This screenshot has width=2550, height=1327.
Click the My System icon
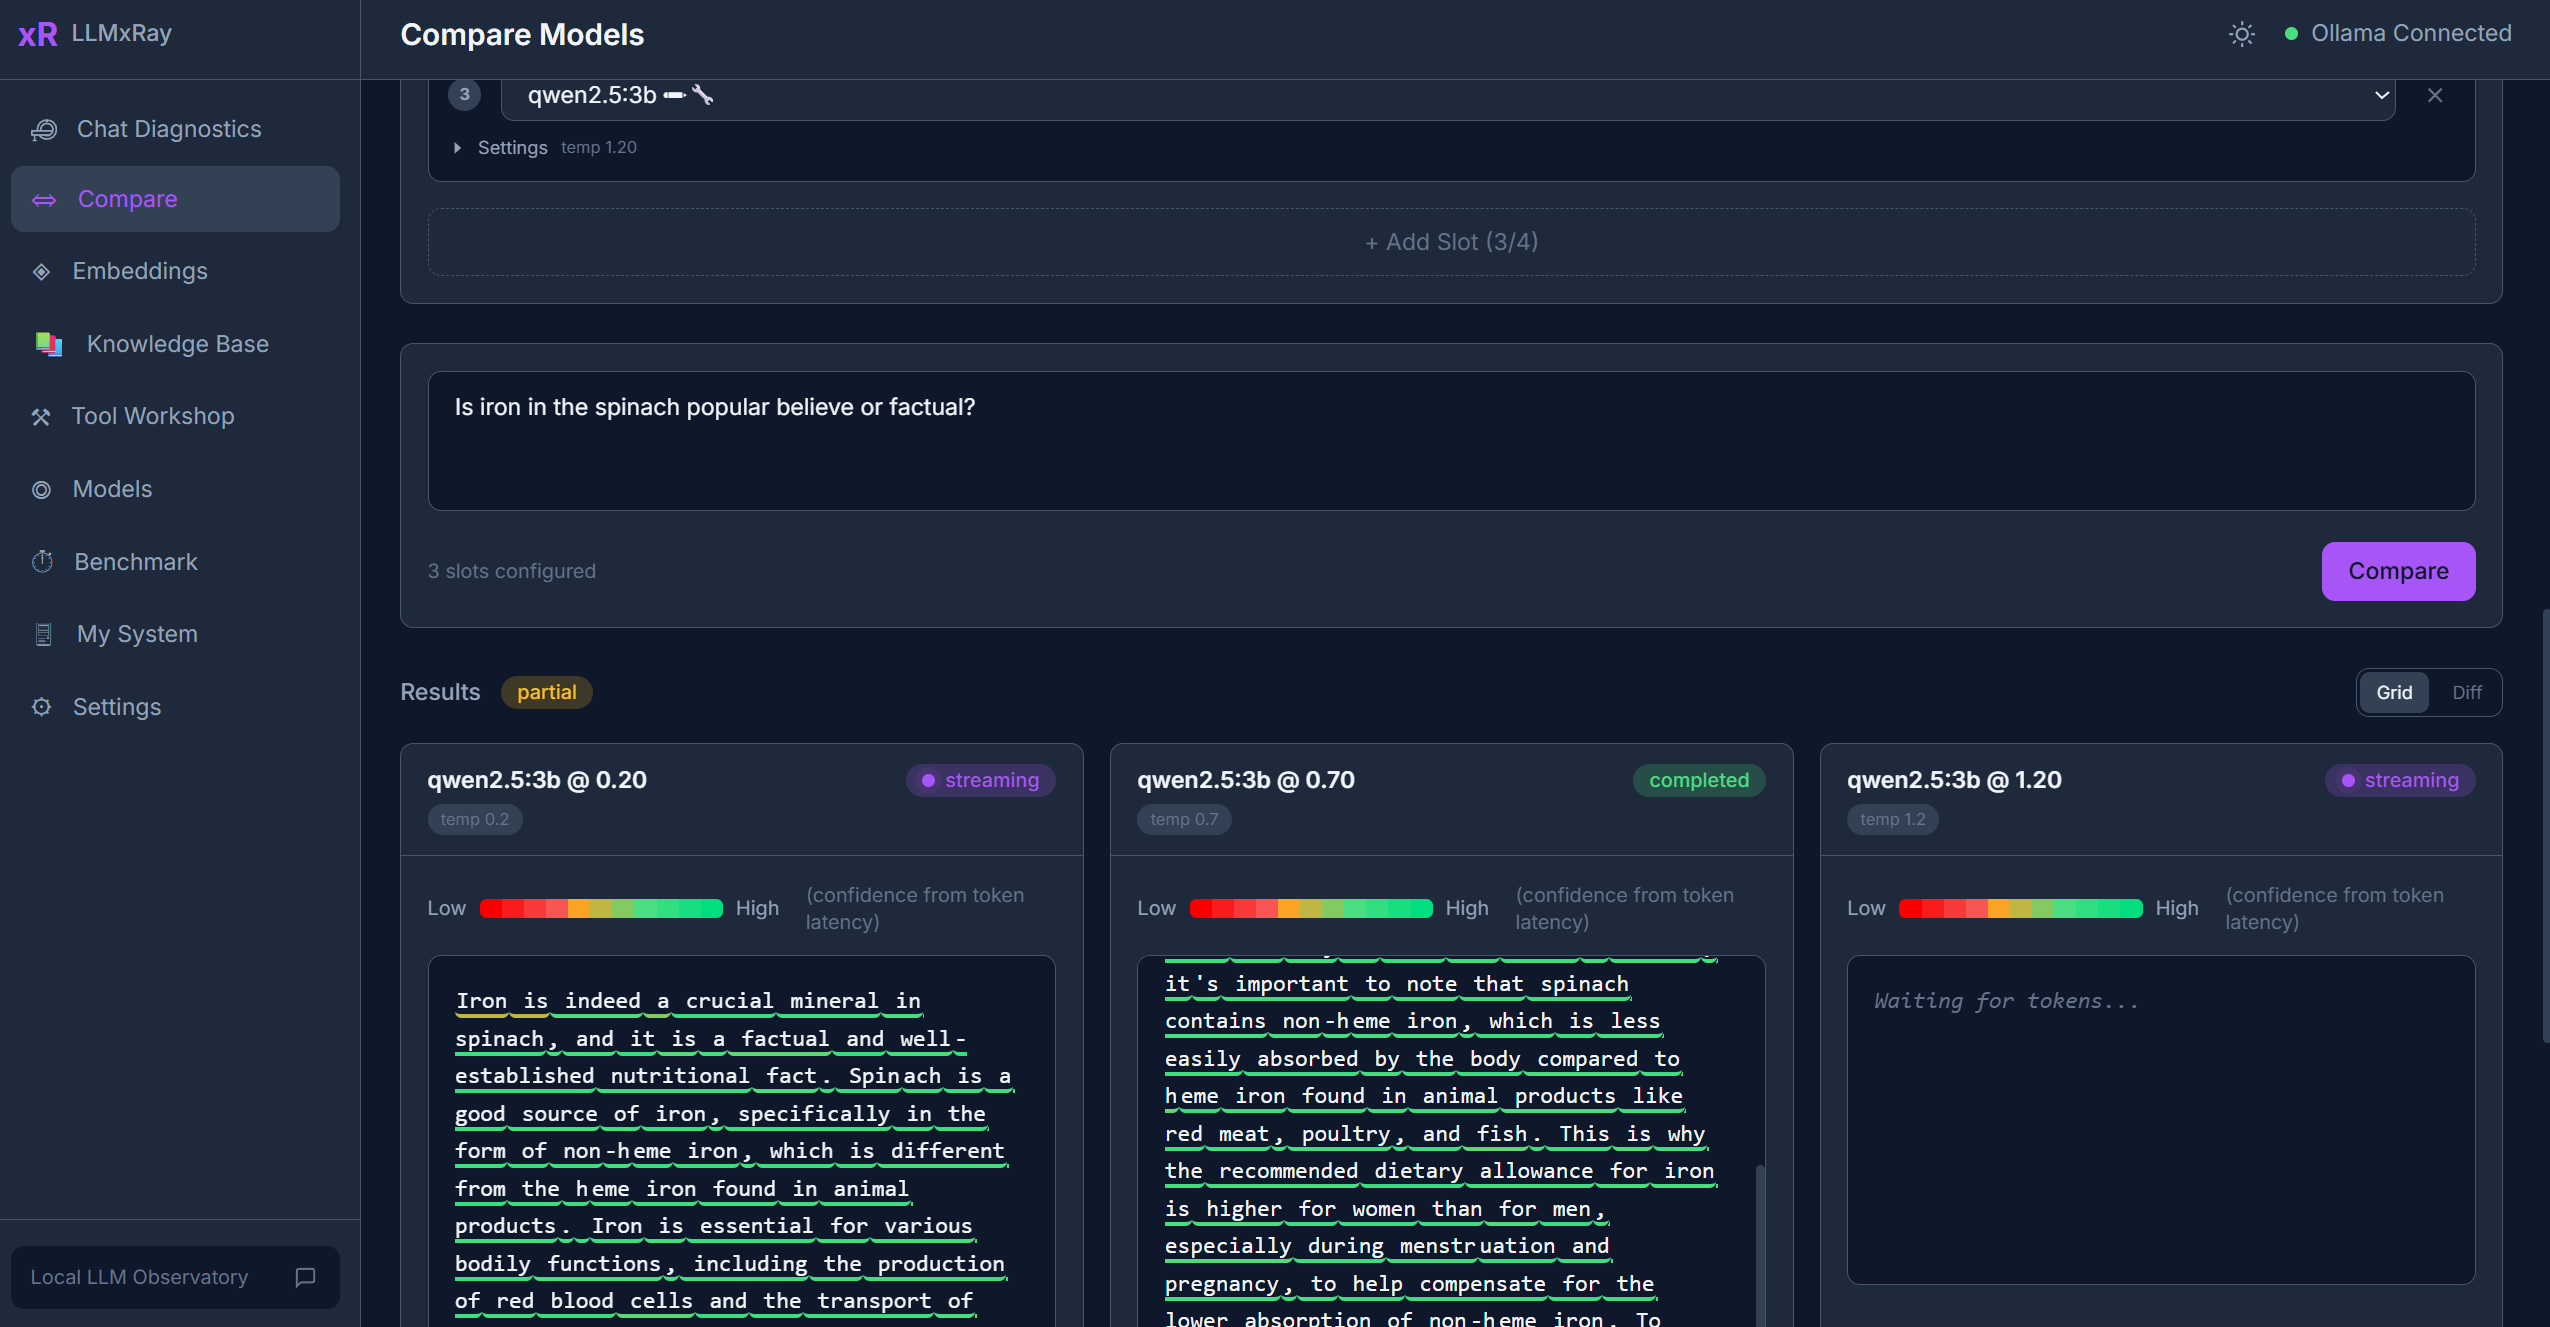coord(43,635)
